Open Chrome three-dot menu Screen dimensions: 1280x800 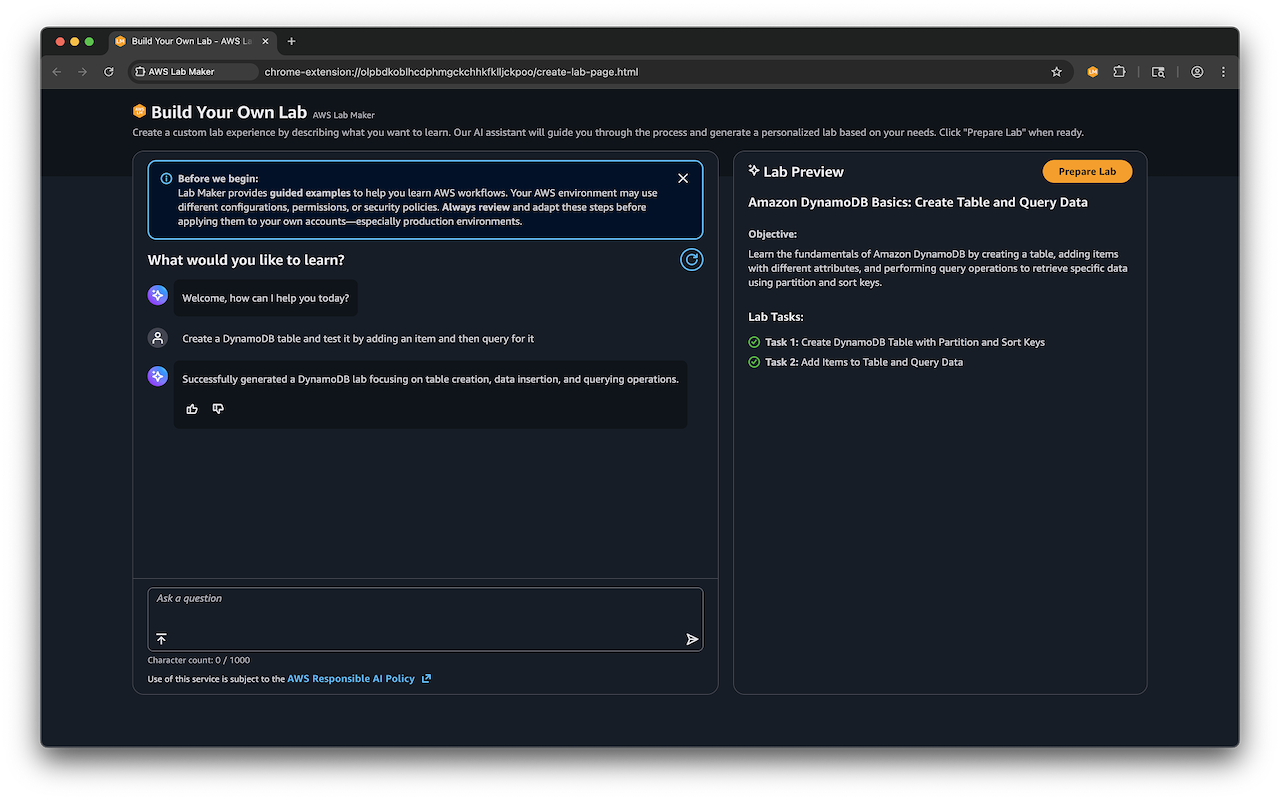1223,72
